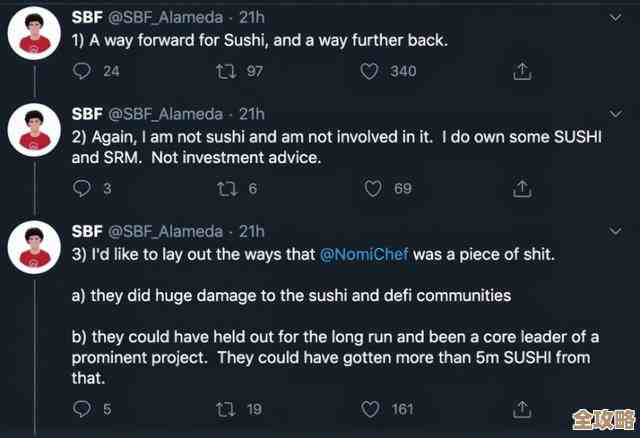Retweet the tweet about Sushi way forward
This screenshot has width=640, height=438.
226,71
